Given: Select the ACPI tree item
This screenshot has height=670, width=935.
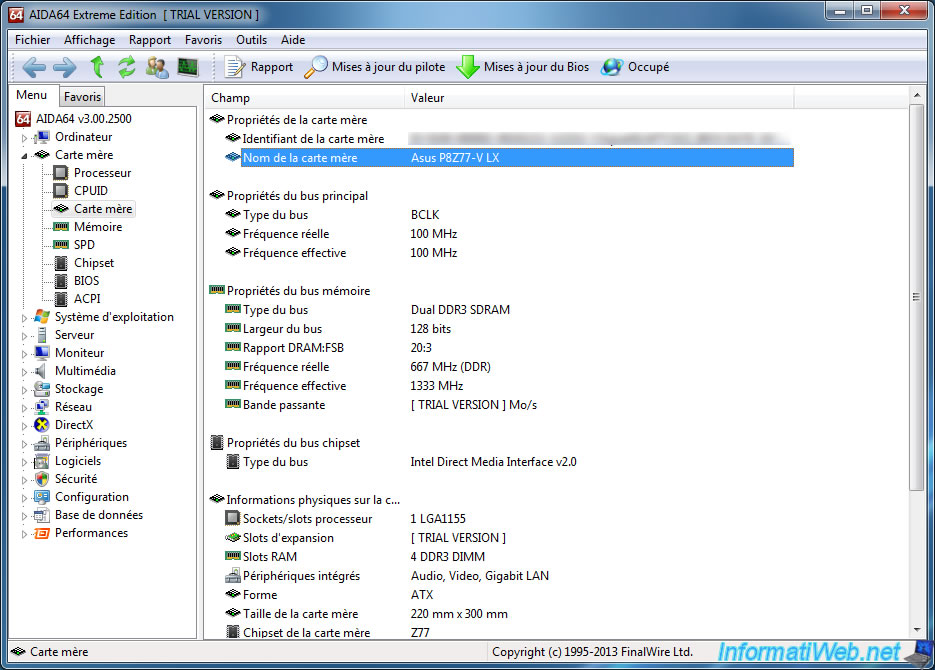Looking at the screenshot, I should pyautogui.click(x=87, y=299).
